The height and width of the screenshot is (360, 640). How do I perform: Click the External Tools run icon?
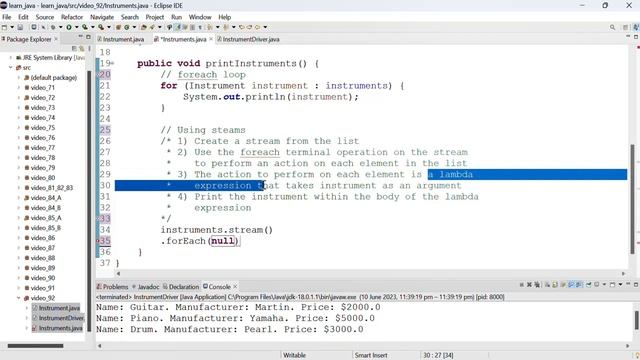101,27
